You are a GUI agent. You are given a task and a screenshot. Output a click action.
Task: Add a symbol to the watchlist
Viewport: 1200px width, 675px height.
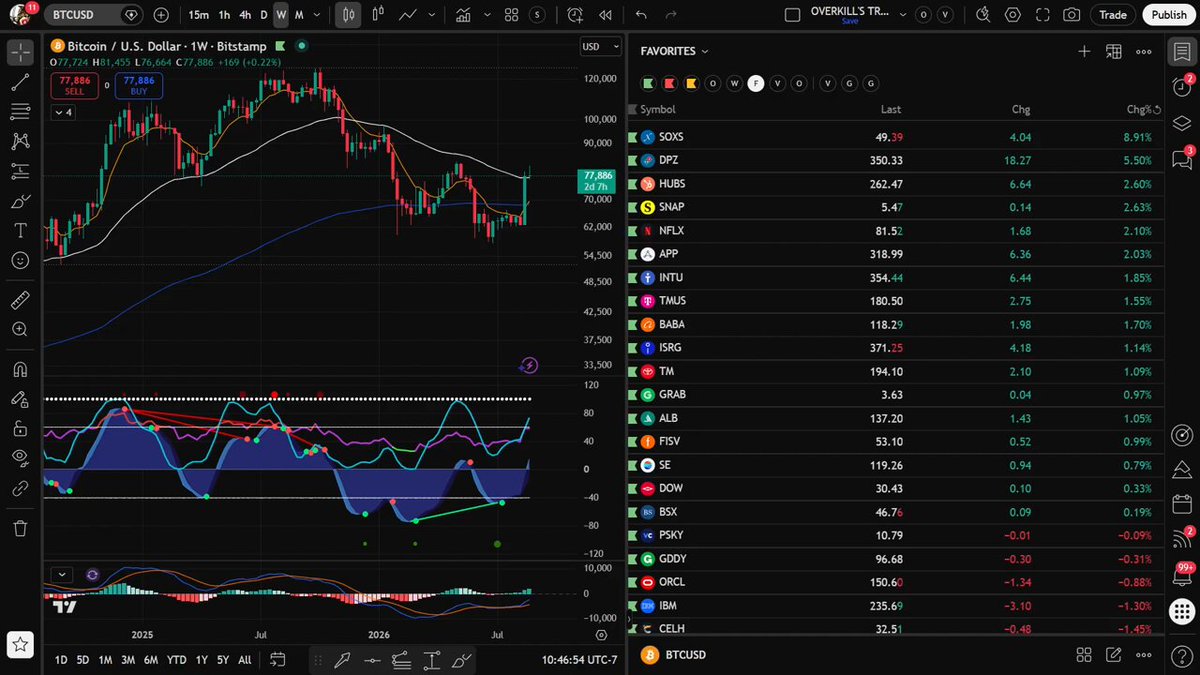[1084, 51]
